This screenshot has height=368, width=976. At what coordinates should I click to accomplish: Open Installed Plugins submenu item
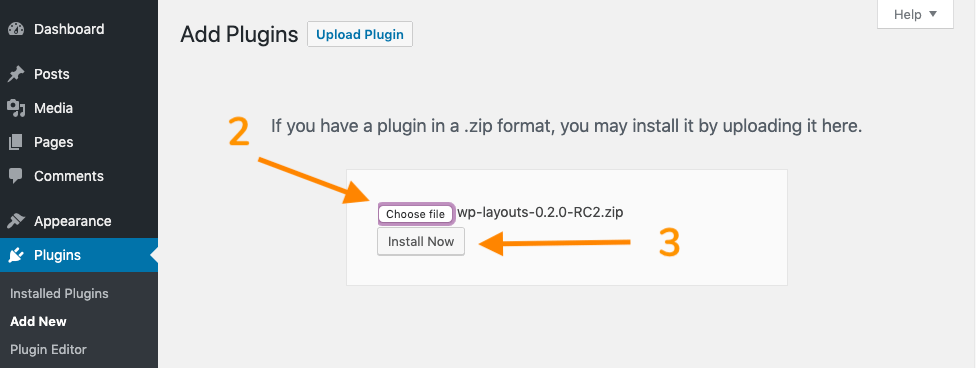click(59, 293)
